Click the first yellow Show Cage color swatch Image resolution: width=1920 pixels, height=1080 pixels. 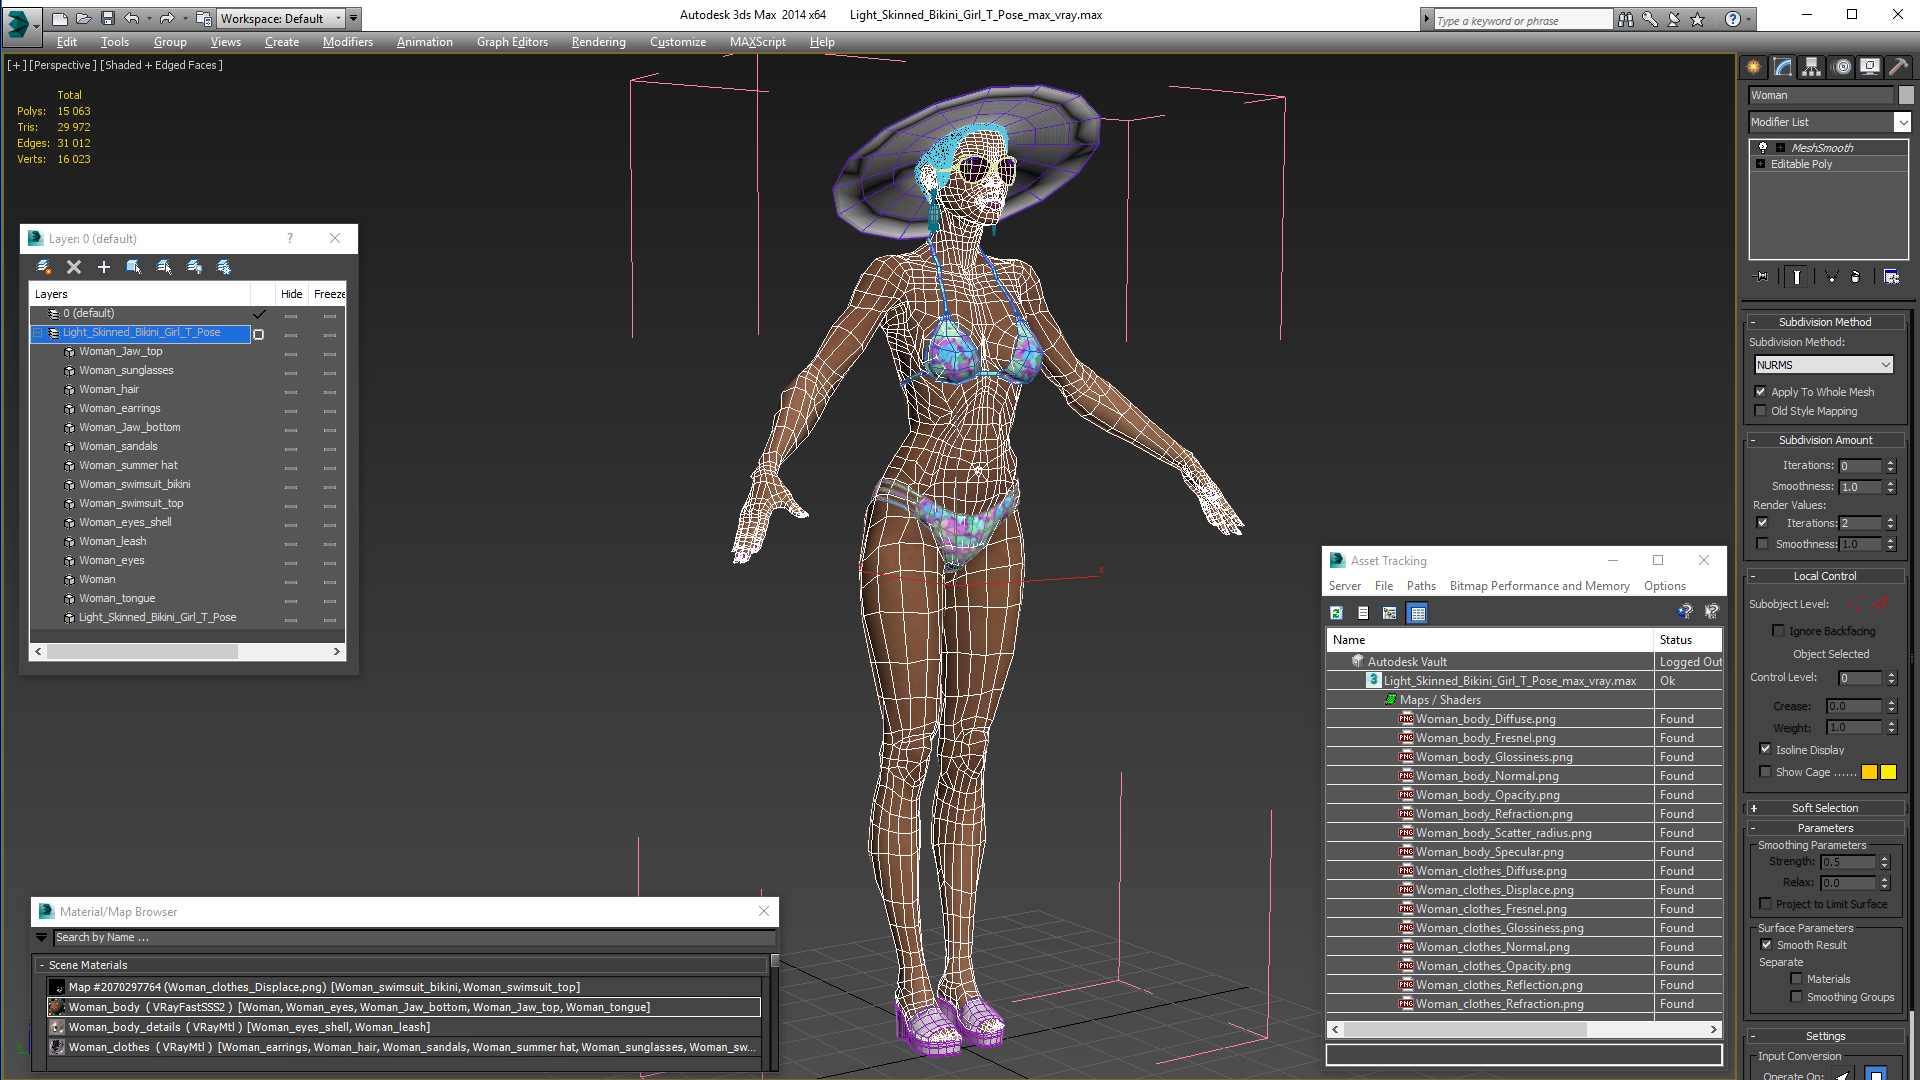1869,772
